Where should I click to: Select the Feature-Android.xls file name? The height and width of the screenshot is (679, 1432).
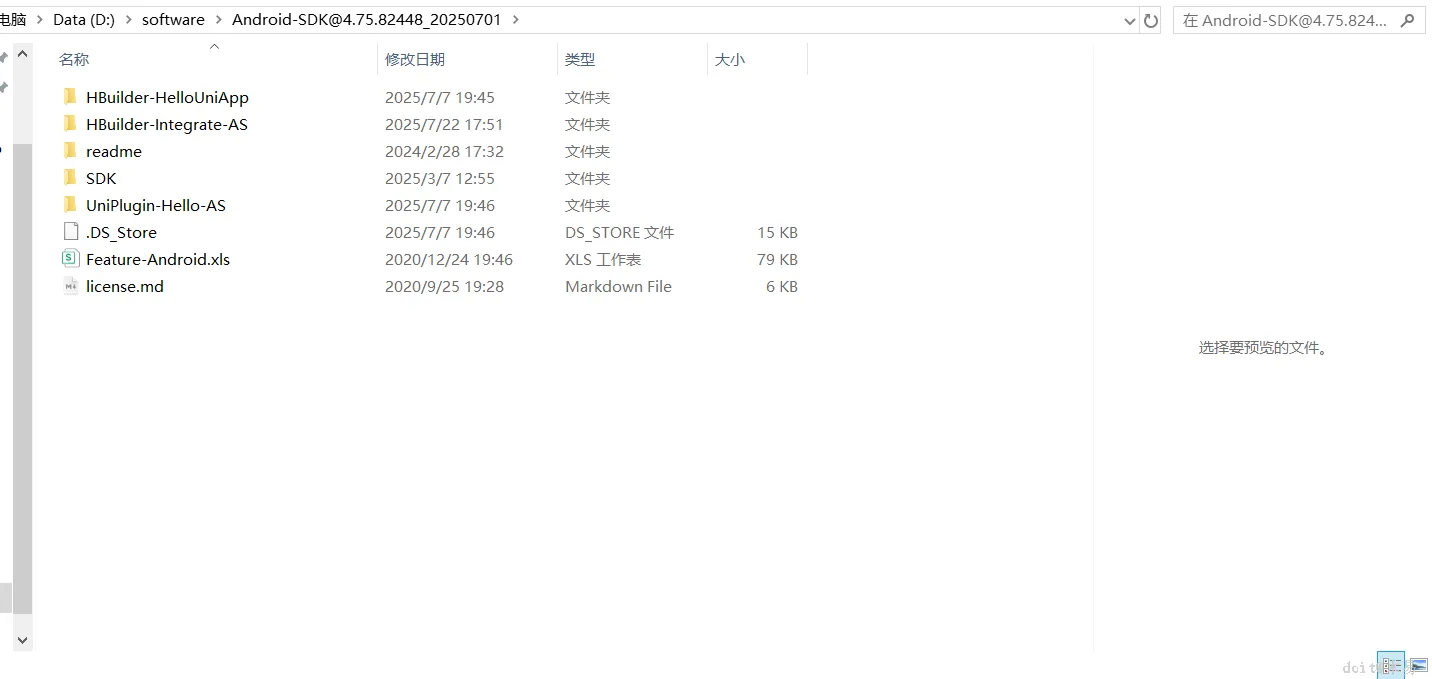coord(158,259)
